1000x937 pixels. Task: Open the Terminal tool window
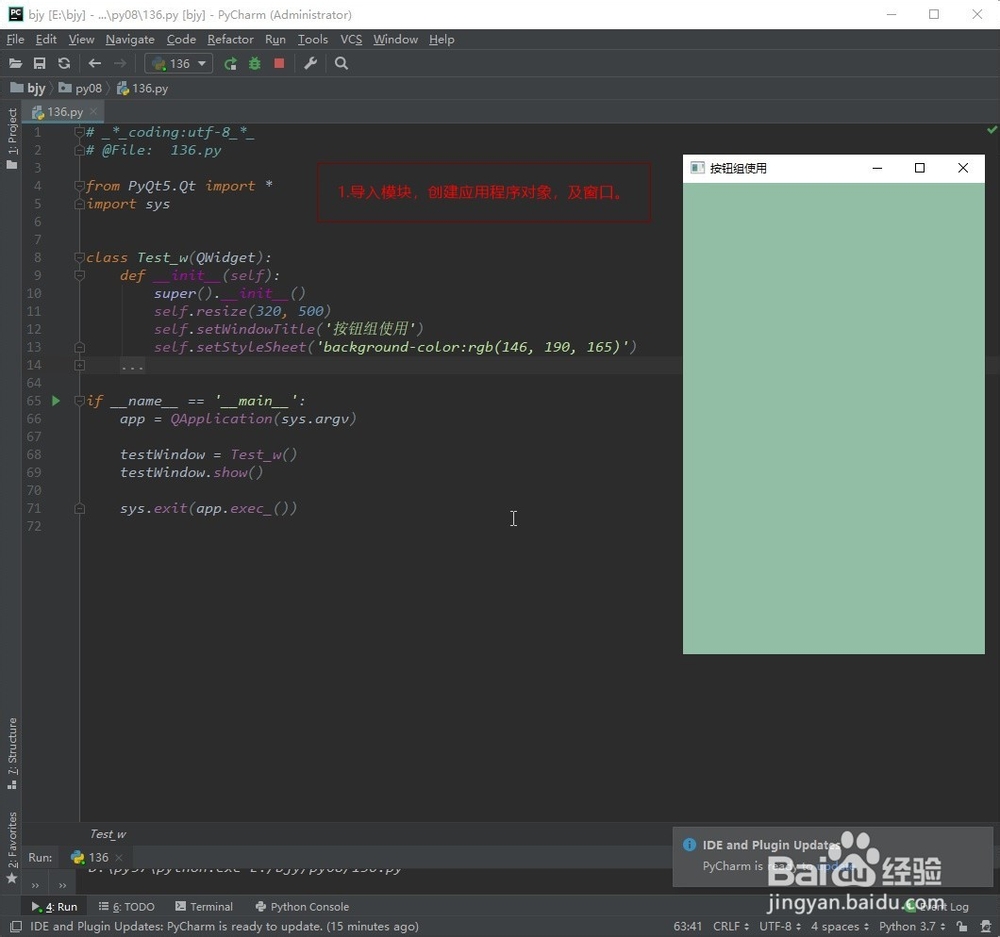pyautogui.click(x=204, y=906)
